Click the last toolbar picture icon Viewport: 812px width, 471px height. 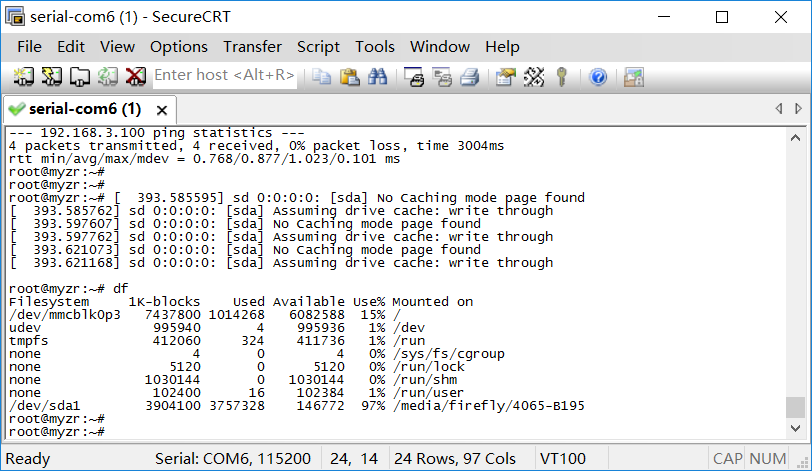[x=634, y=77]
